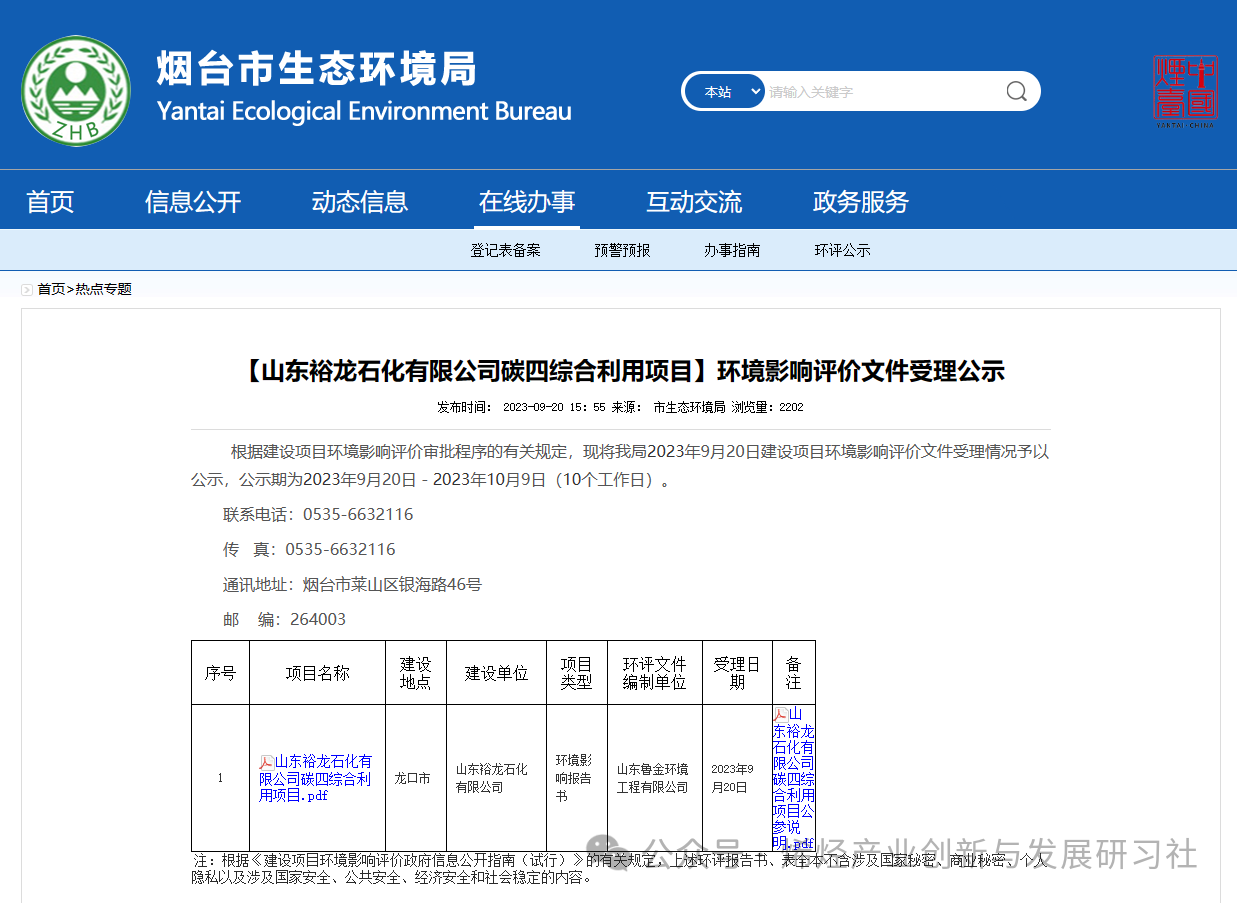Click the 备注 column header
Image resolution: width=1237 pixels, height=903 pixels.
click(x=794, y=673)
